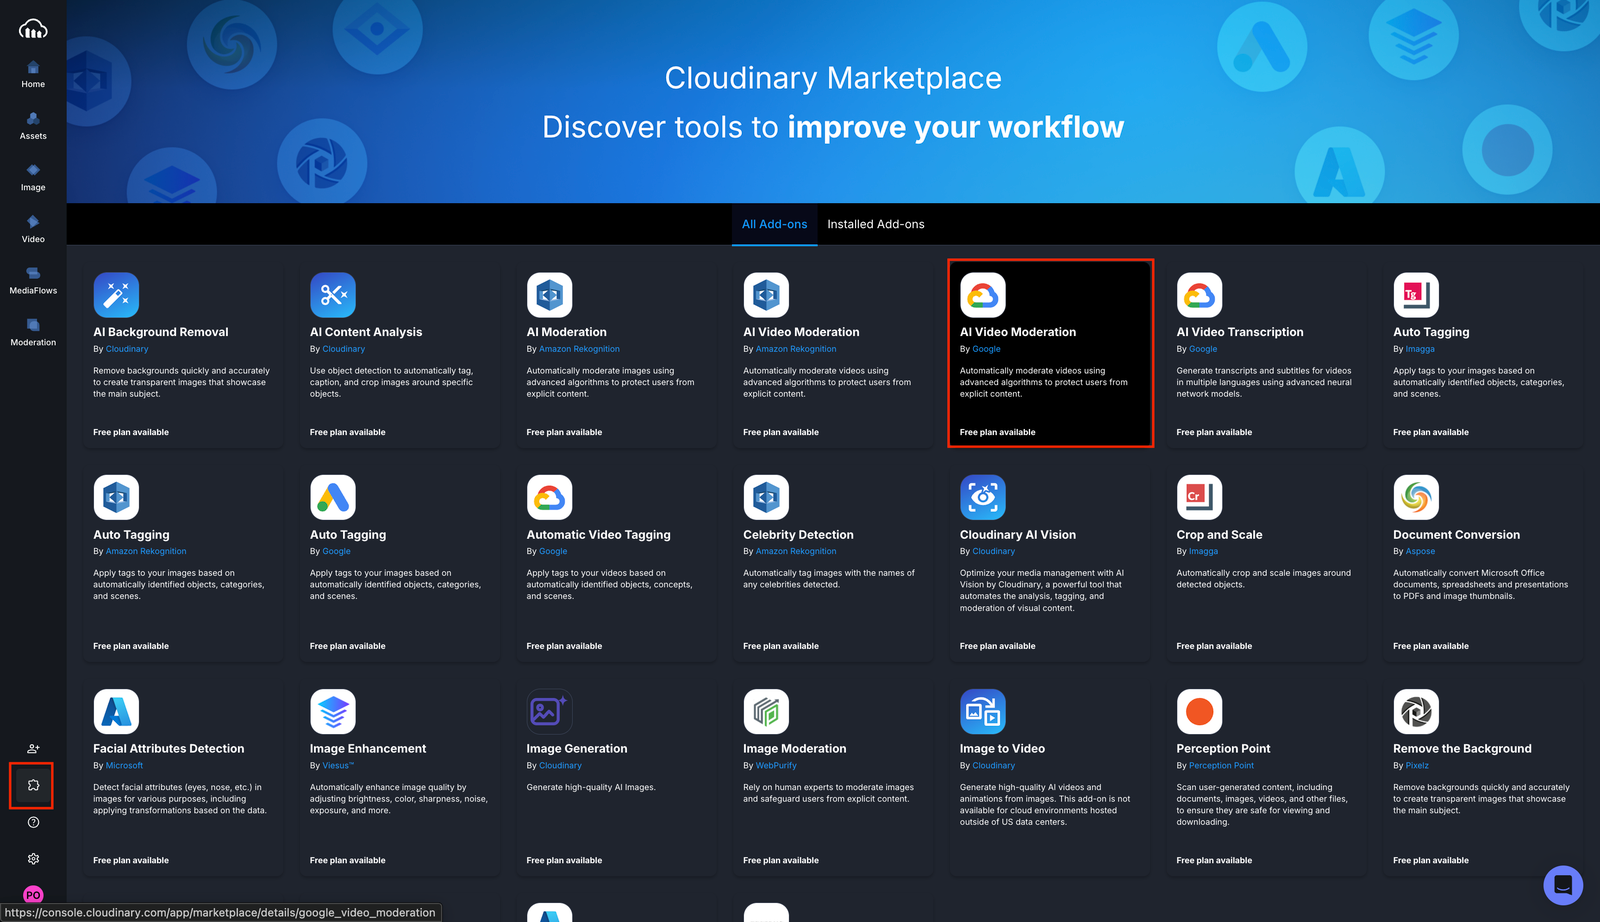Click Auto Tagging by Google icon
The width and height of the screenshot is (1600, 922).
click(333, 497)
